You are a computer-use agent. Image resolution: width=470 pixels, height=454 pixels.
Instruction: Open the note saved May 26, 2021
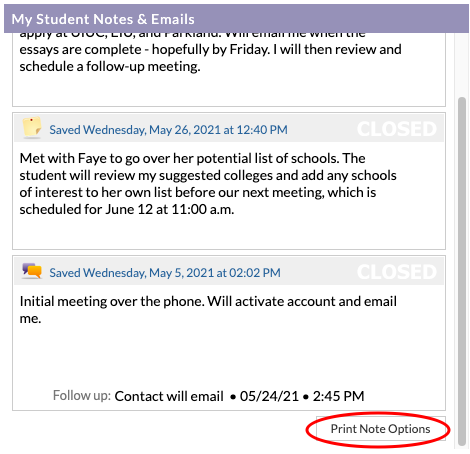coord(168,130)
